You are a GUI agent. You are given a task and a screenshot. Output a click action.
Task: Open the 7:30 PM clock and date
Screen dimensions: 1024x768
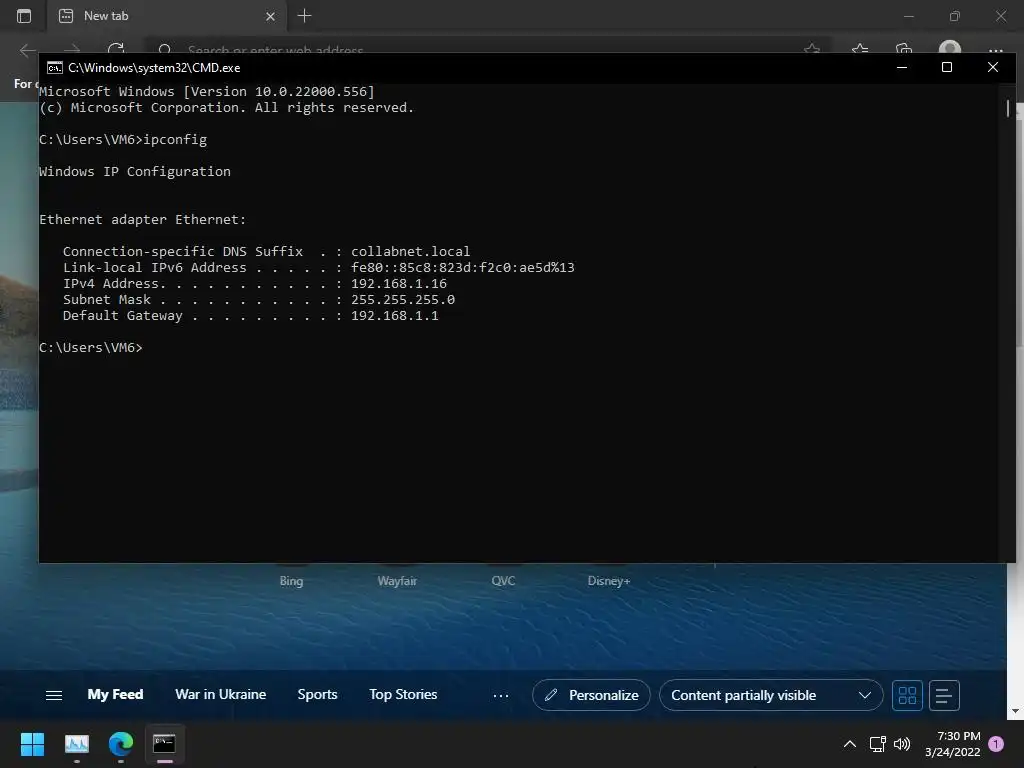click(952, 744)
